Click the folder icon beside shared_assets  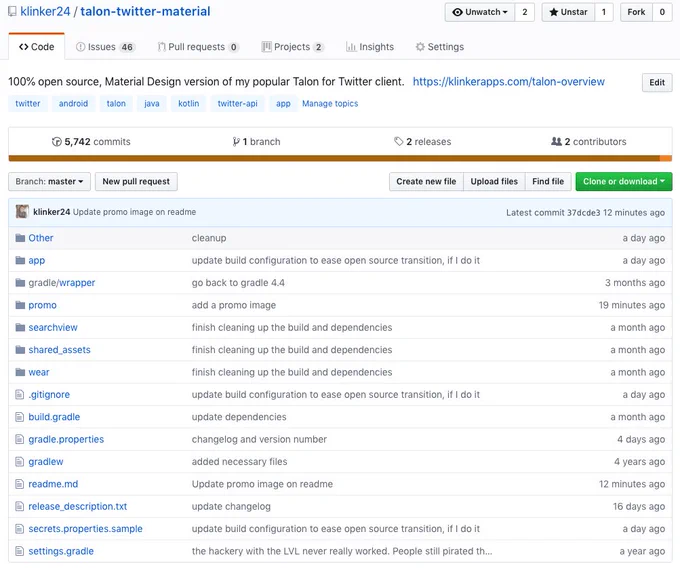click(20, 349)
